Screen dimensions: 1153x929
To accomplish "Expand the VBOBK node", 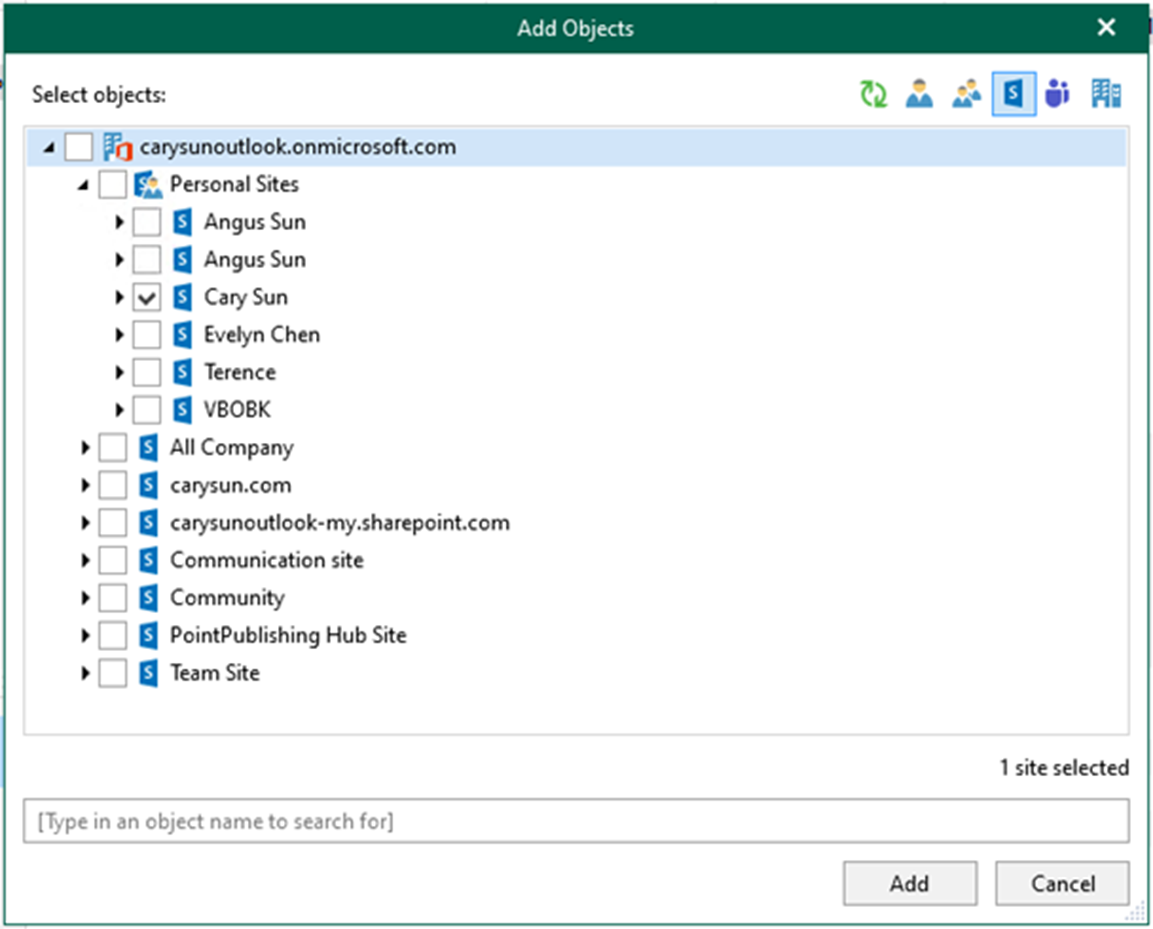I will (x=119, y=410).
